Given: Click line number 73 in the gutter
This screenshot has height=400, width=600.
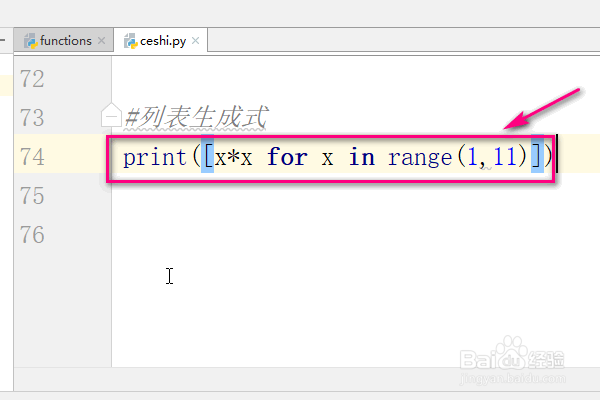Looking at the screenshot, I should [32, 118].
